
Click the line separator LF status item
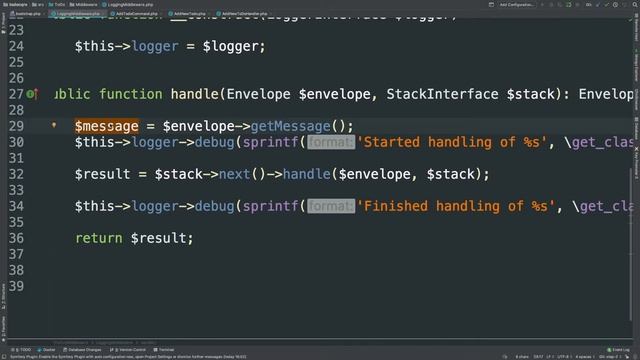(549, 357)
